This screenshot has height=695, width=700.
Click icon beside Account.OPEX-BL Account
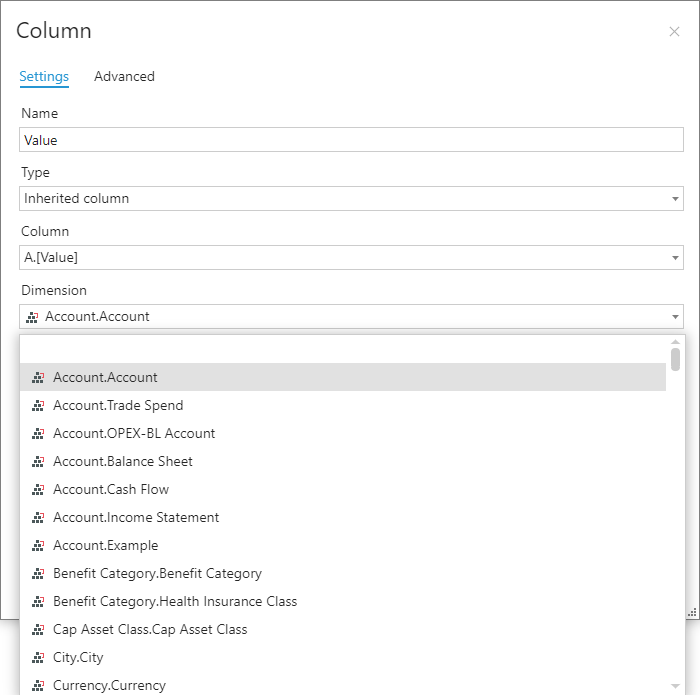click(38, 434)
